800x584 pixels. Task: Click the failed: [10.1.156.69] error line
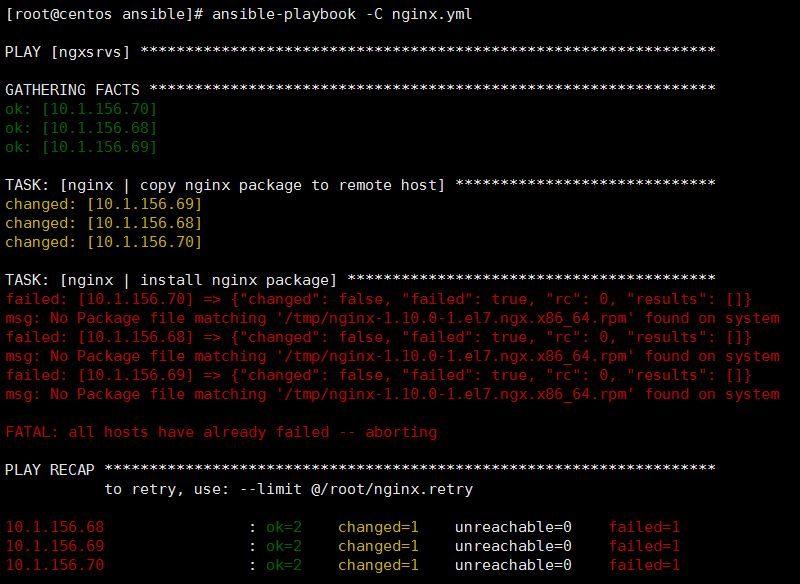[379, 375]
